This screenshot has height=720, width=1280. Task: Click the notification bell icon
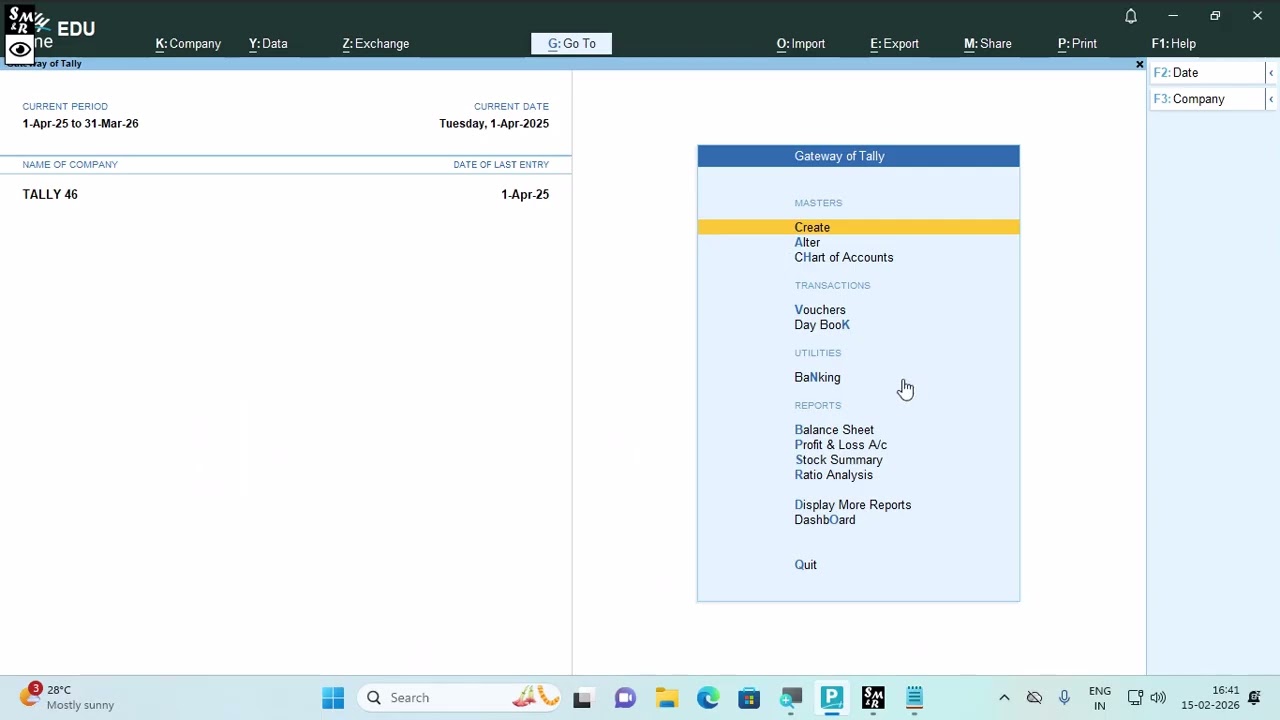[1131, 16]
